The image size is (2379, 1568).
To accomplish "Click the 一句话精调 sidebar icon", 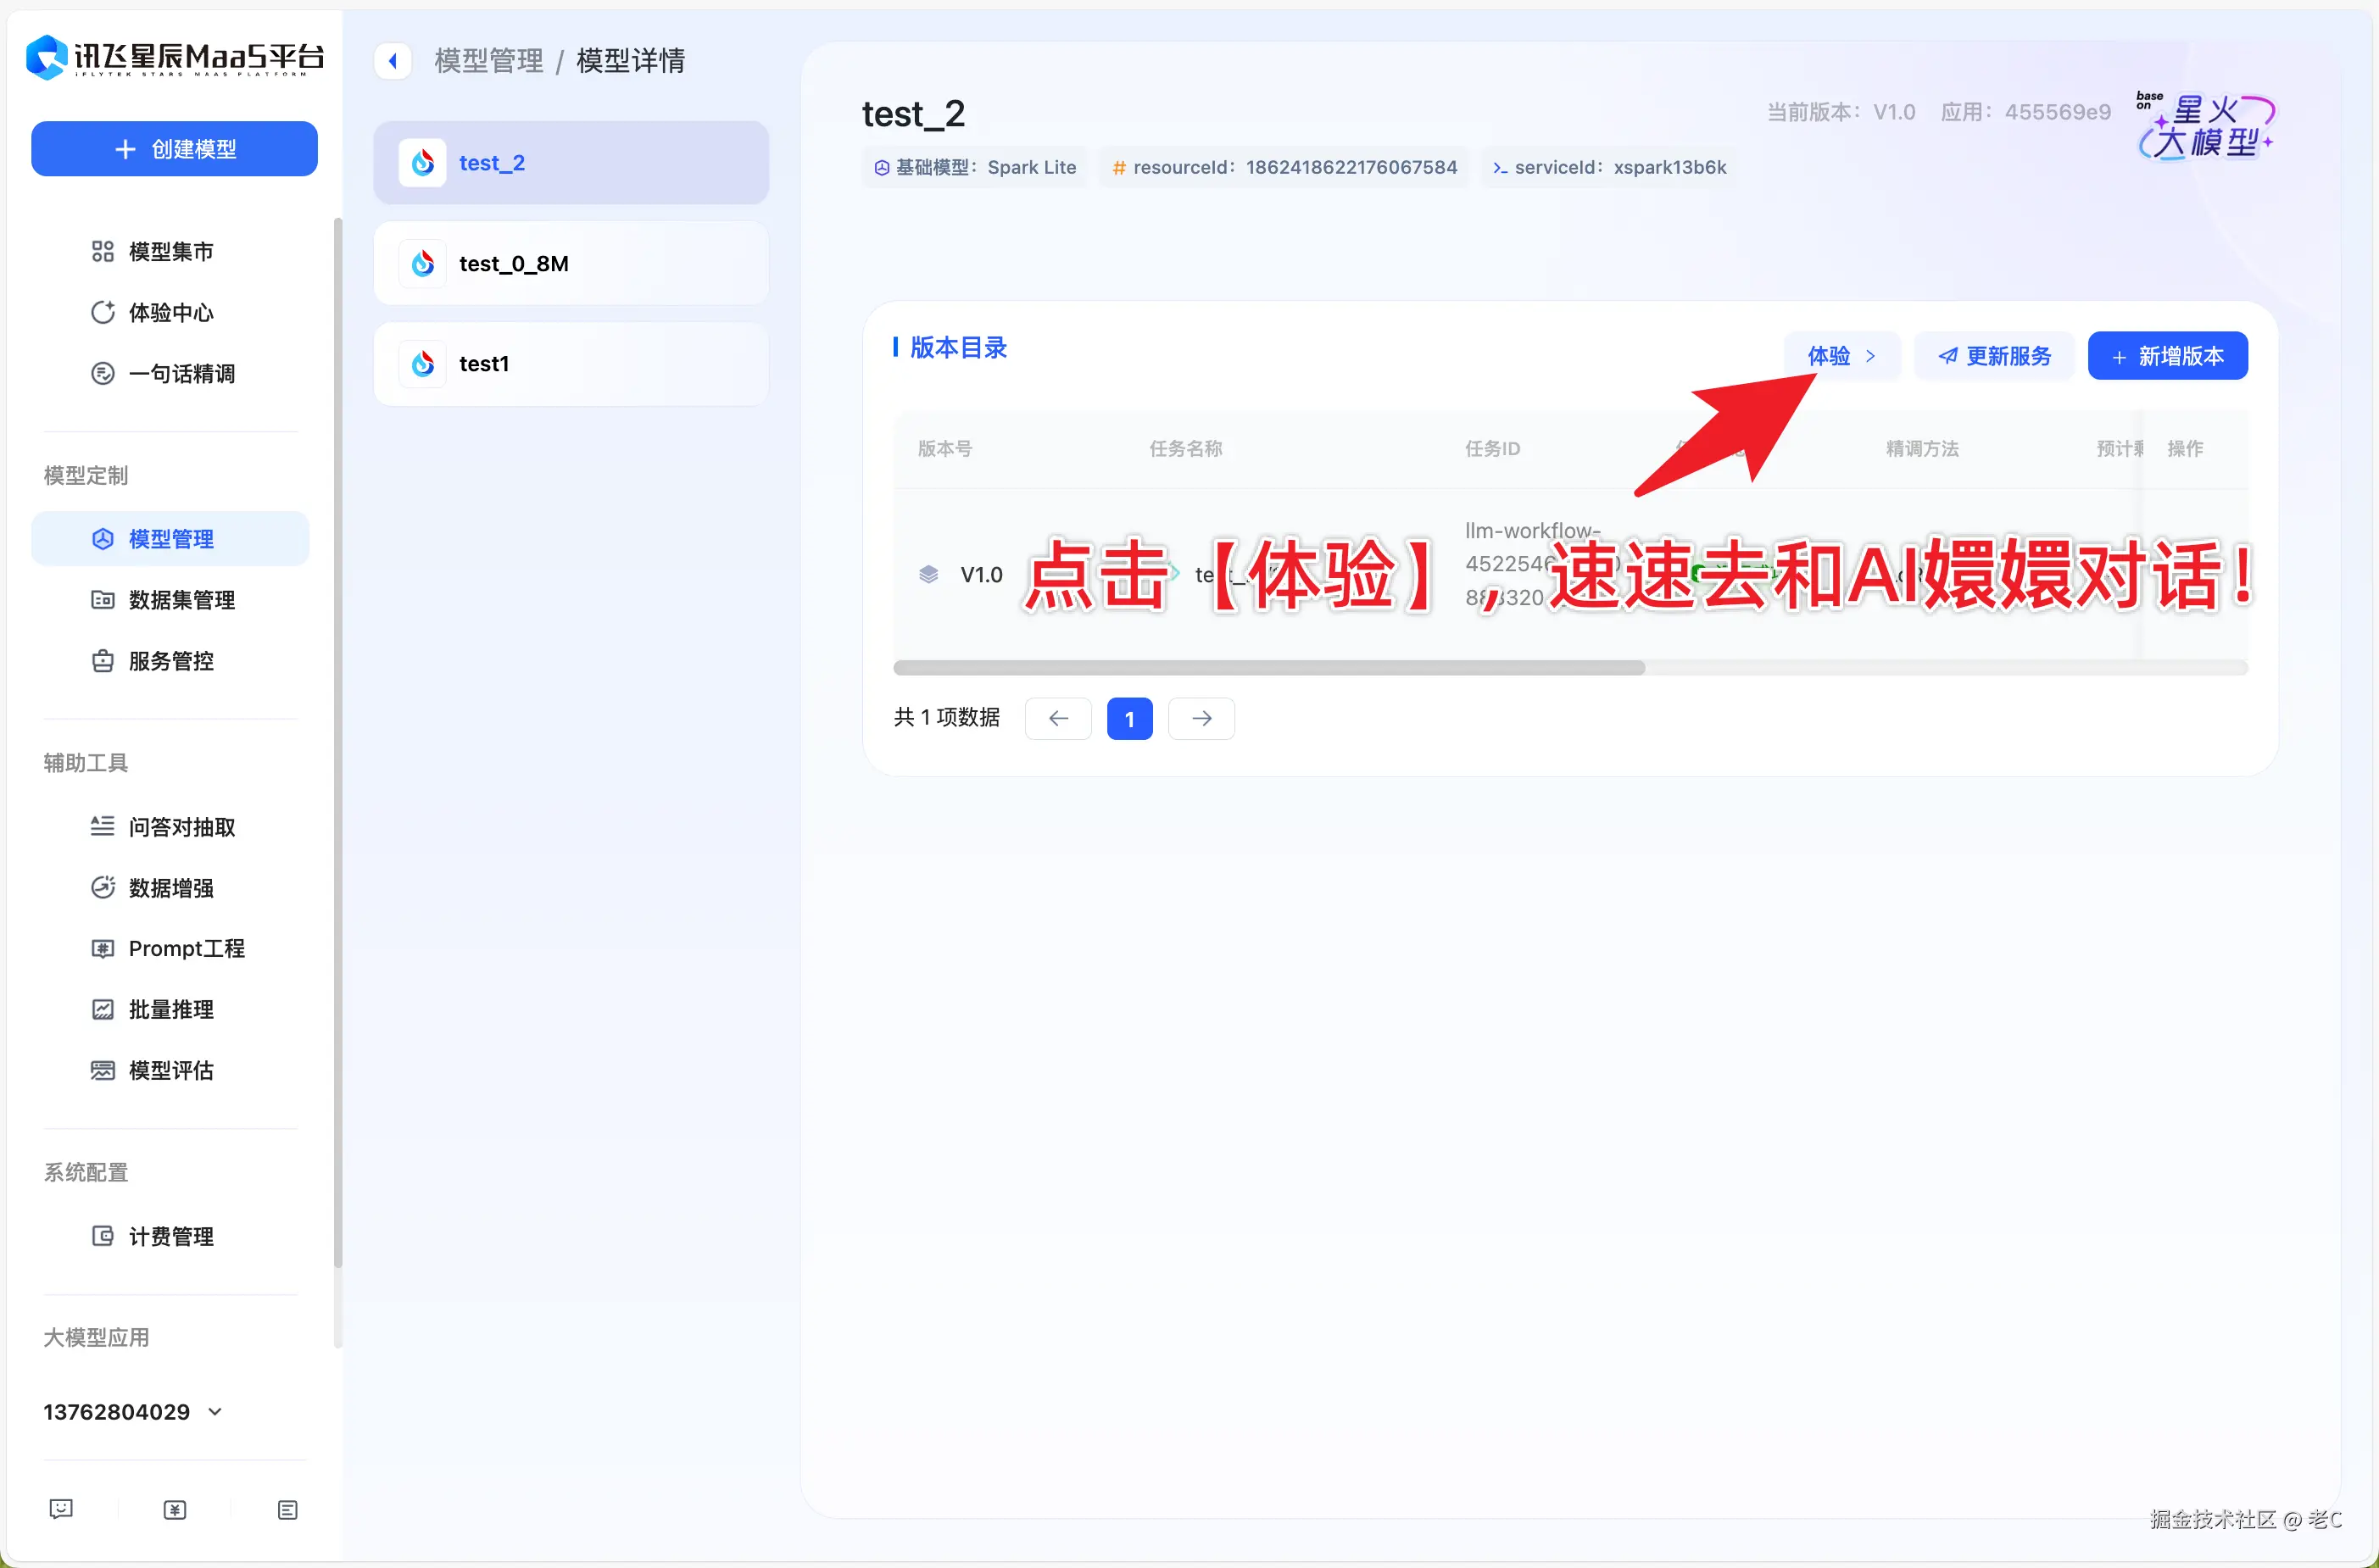I will tap(103, 372).
